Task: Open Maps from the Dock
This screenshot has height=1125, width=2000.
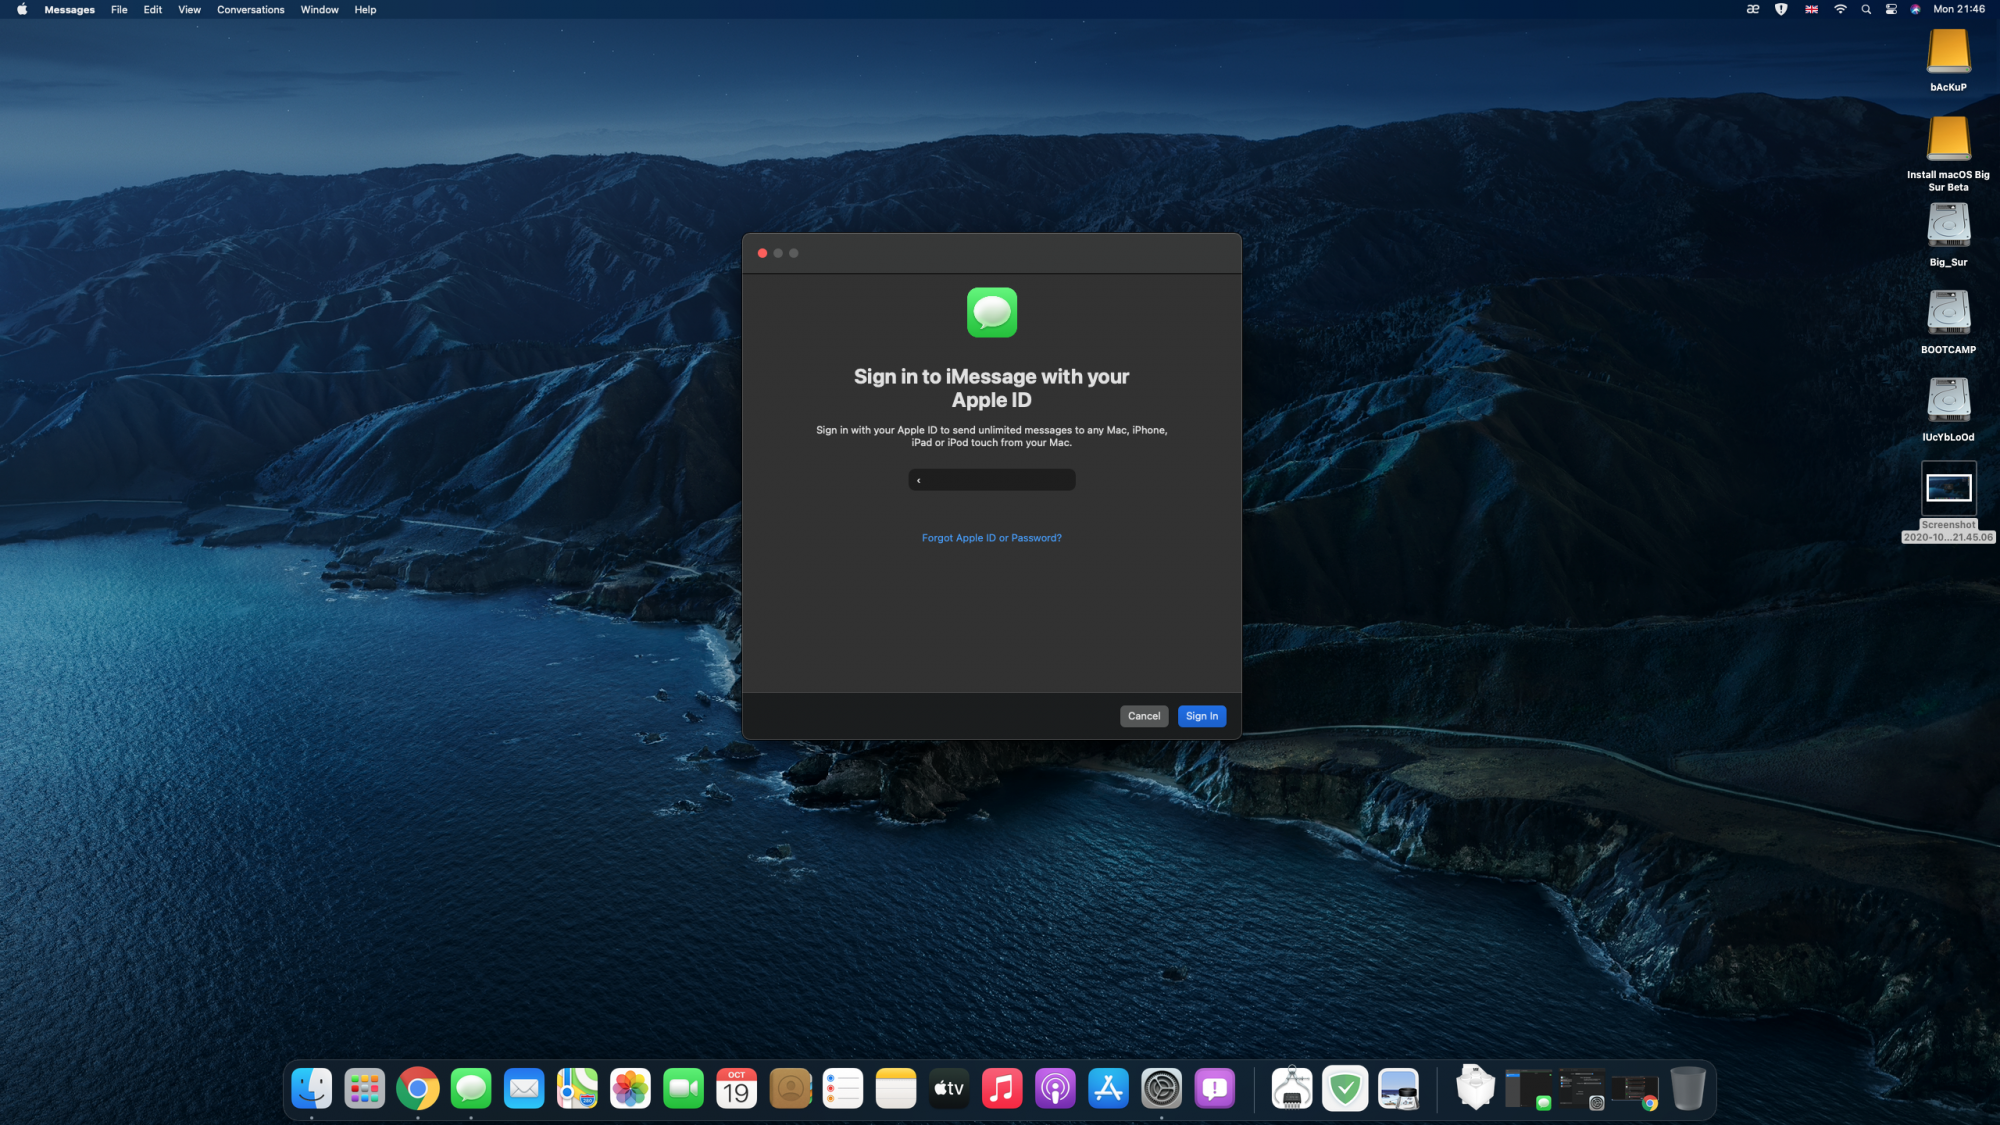Action: tap(577, 1088)
